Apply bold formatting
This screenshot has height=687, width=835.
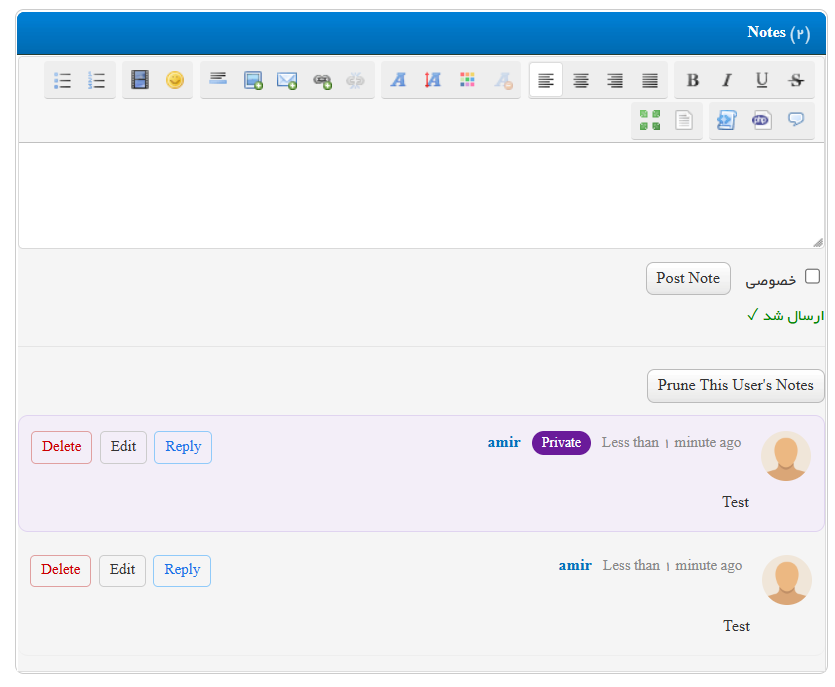tap(692, 80)
